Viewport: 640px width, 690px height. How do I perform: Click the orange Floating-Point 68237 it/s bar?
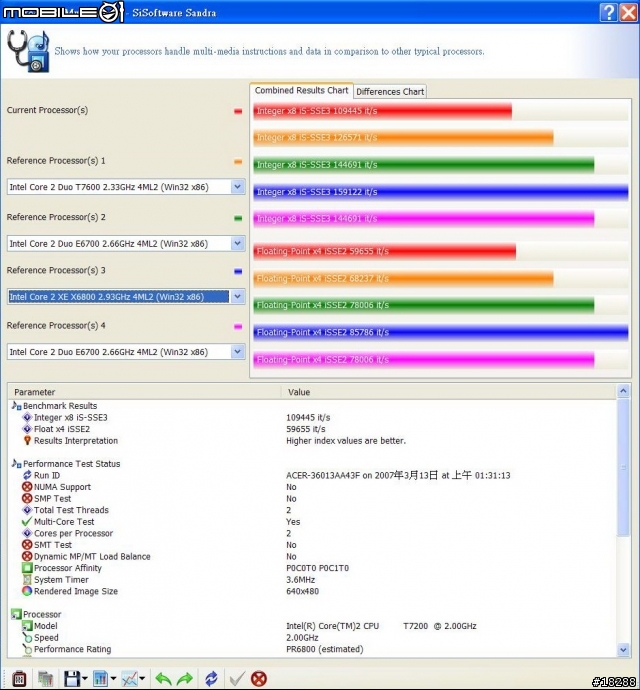coord(403,278)
